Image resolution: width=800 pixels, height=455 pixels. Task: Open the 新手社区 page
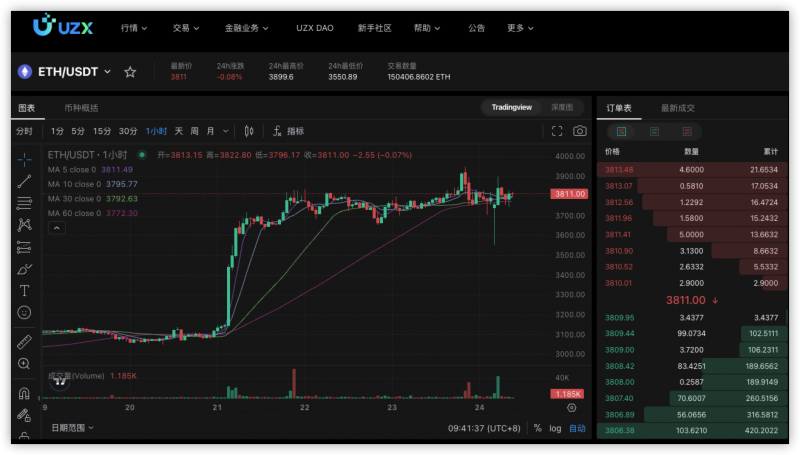coord(374,28)
